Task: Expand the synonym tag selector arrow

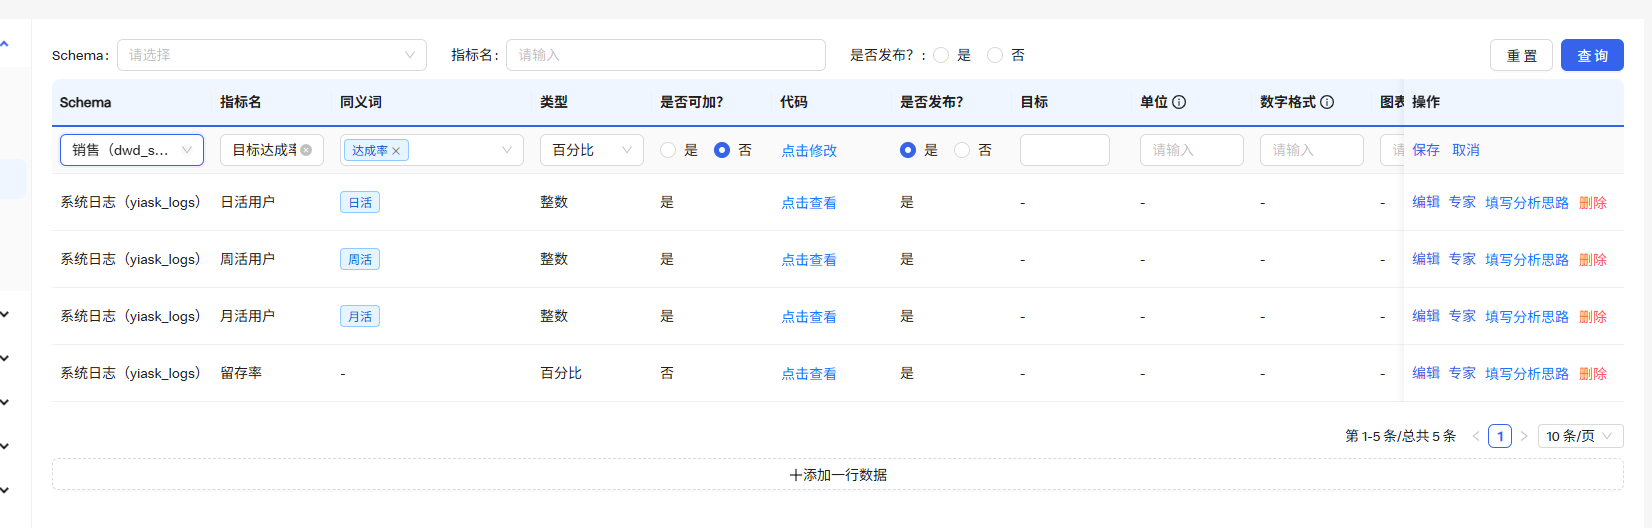Action: tap(507, 150)
